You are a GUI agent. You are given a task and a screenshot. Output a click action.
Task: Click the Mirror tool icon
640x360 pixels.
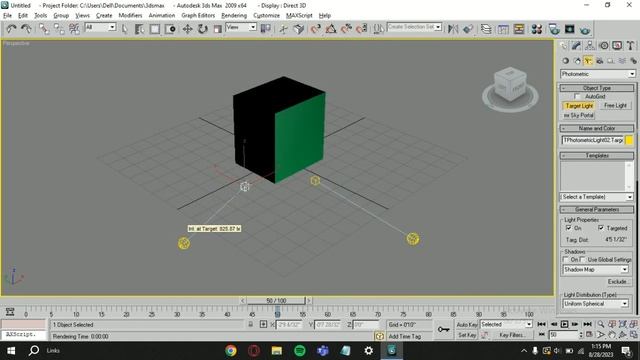coord(453,29)
